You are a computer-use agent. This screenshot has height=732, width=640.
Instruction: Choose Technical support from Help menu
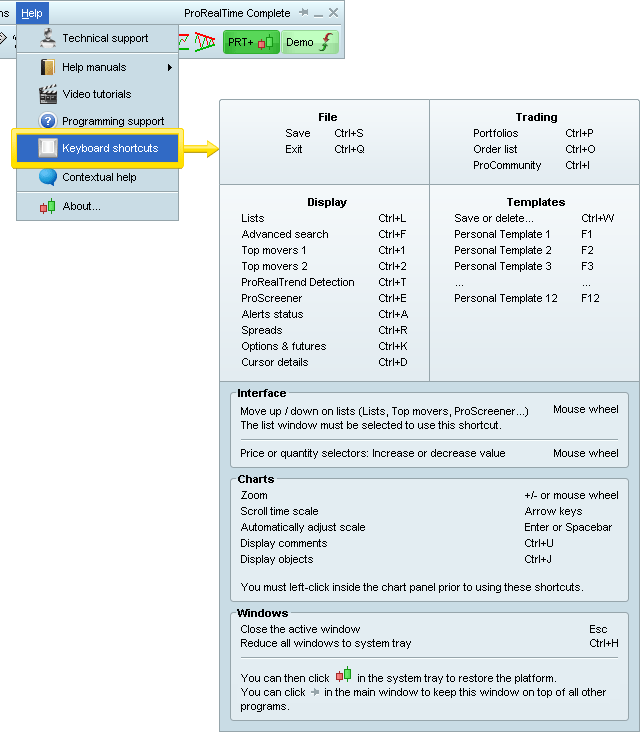pyautogui.click(x=105, y=38)
